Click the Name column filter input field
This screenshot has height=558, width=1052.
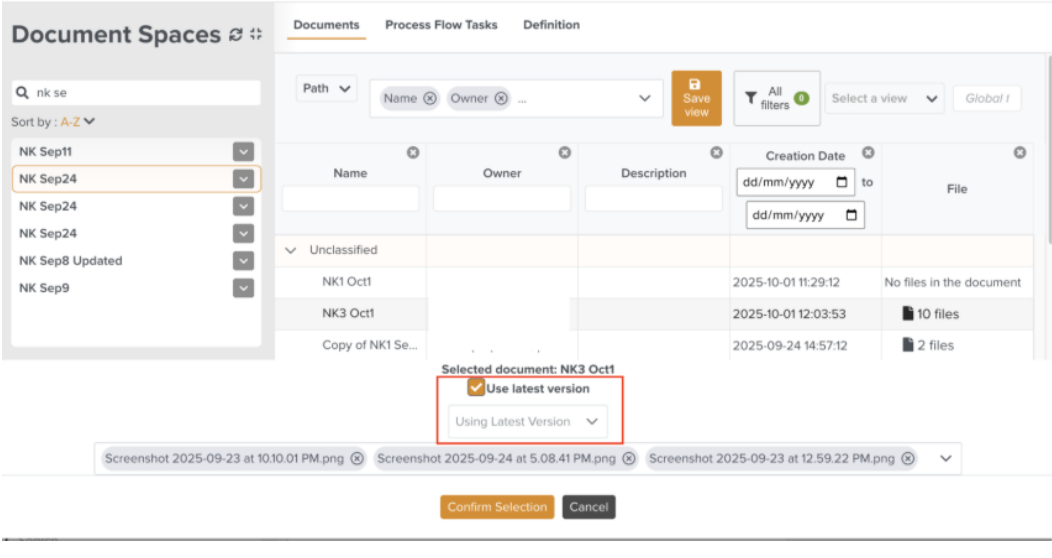(x=350, y=199)
